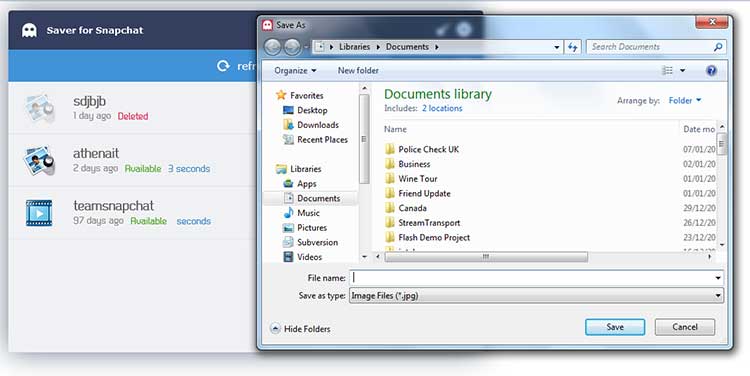Screen dimensions: 750x376
Task: Open the teamsnapchat video icon
Action: coord(39,213)
